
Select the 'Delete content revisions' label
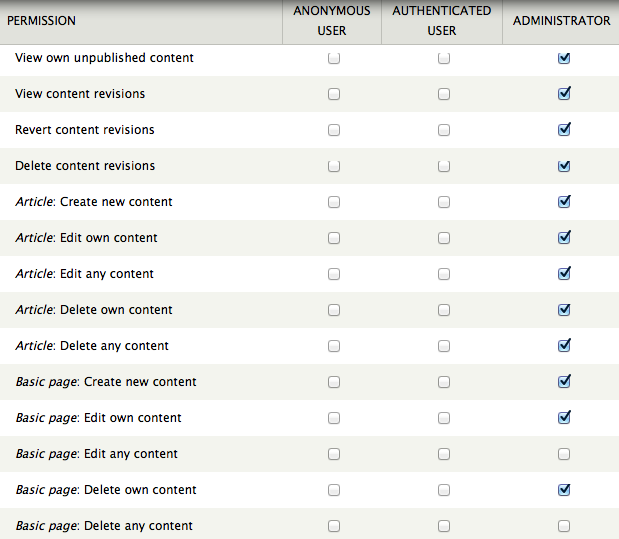(85, 165)
